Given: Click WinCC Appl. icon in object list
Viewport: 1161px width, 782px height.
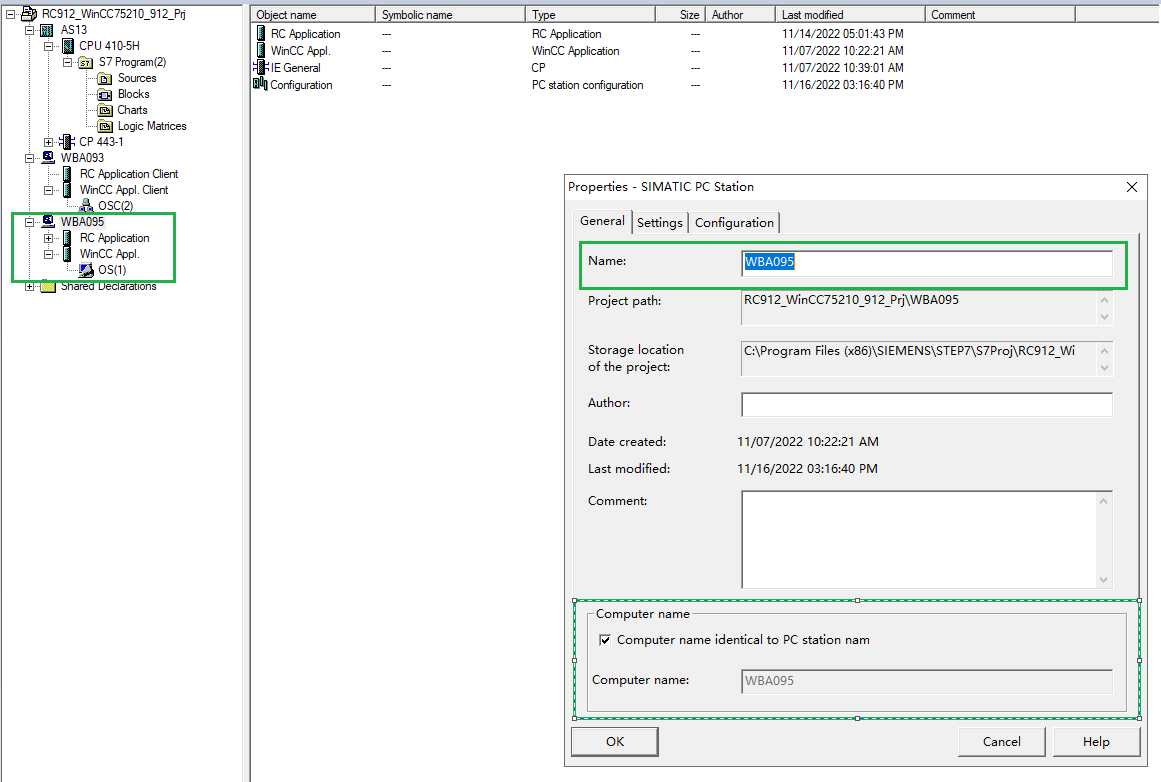Looking at the screenshot, I should pos(261,50).
